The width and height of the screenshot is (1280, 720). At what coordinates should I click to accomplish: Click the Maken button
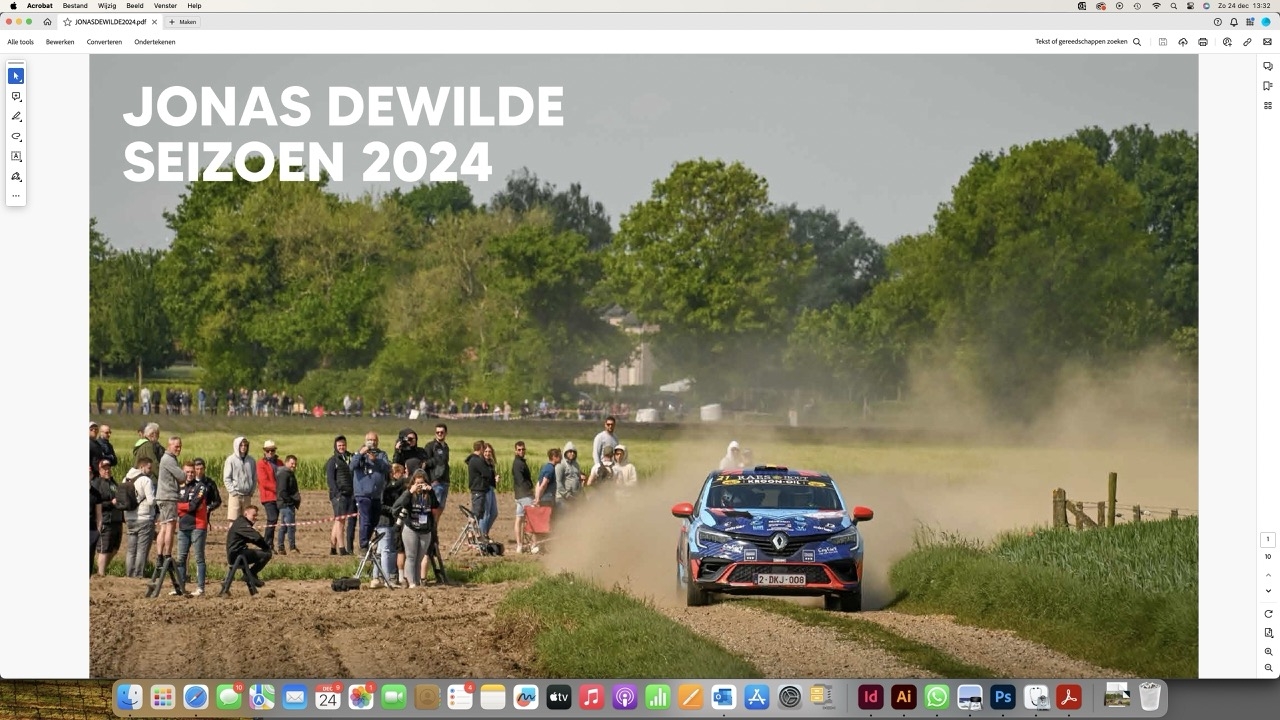coord(183,21)
